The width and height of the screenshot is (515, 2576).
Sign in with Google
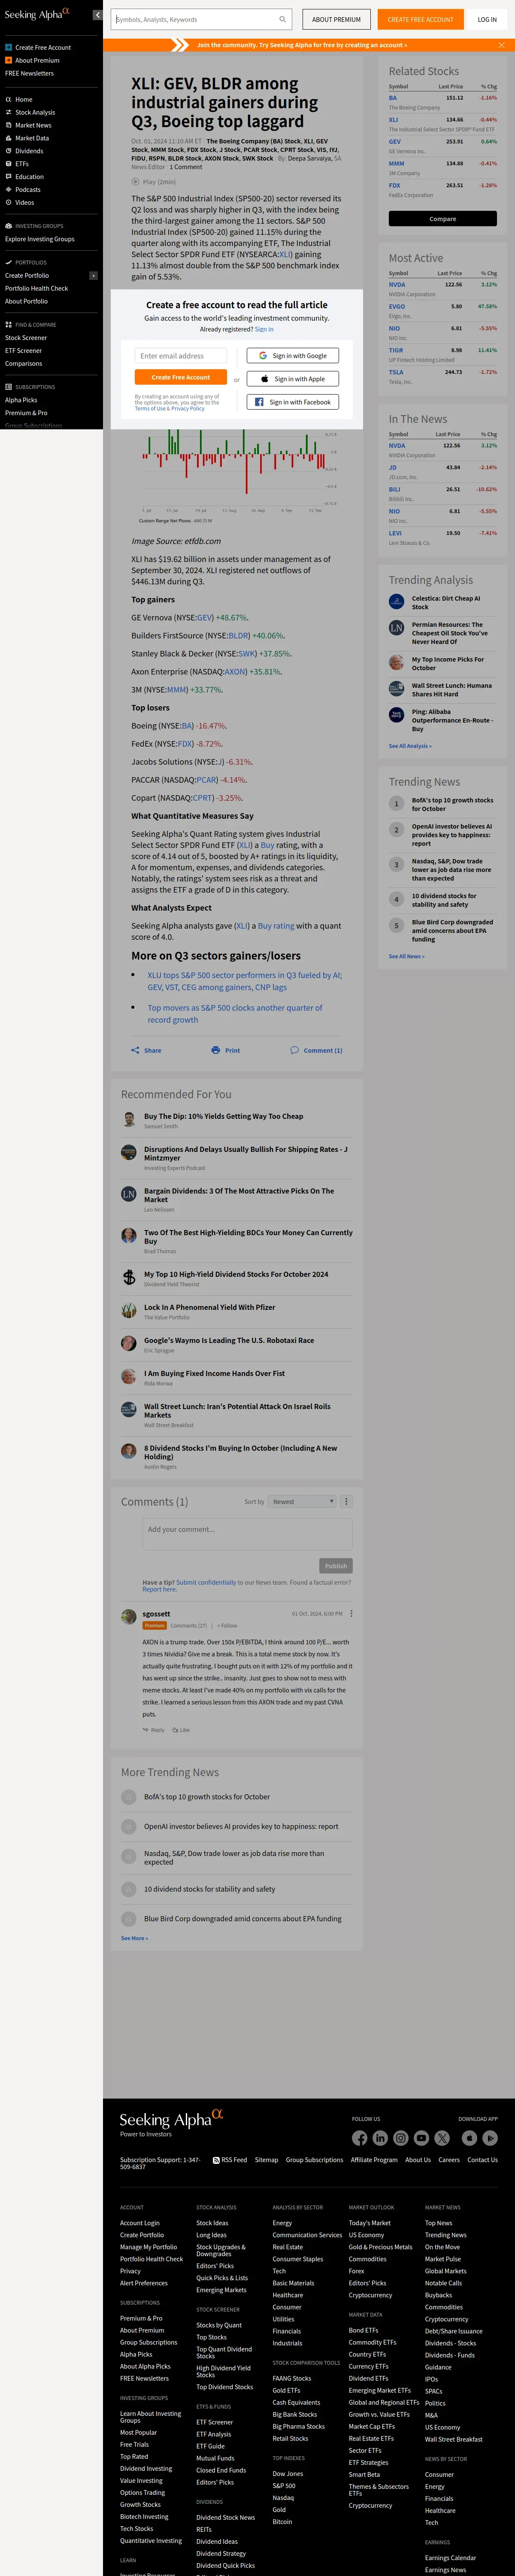pyautogui.click(x=293, y=355)
